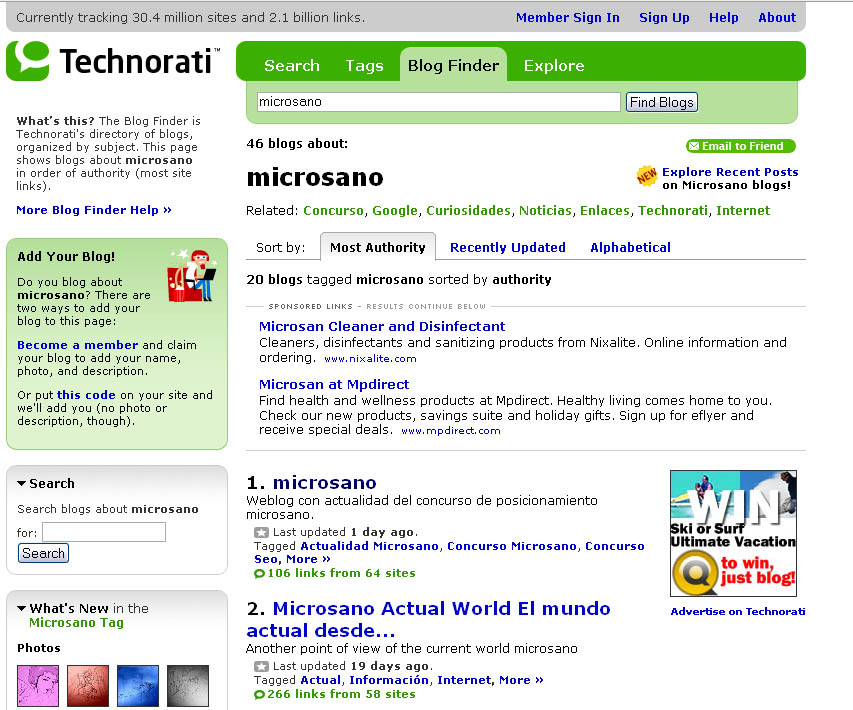Open the Microsano Tag link in What's New
This screenshot has height=710, width=853.
(x=76, y=622)
